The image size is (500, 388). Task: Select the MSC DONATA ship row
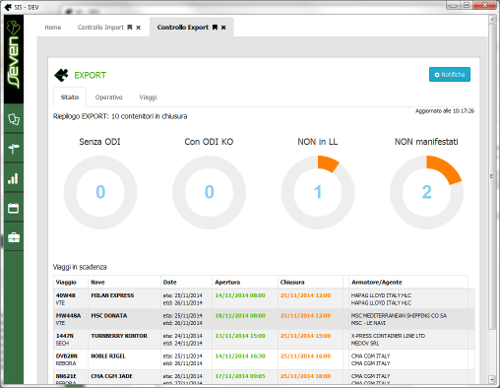coord(264,319)
